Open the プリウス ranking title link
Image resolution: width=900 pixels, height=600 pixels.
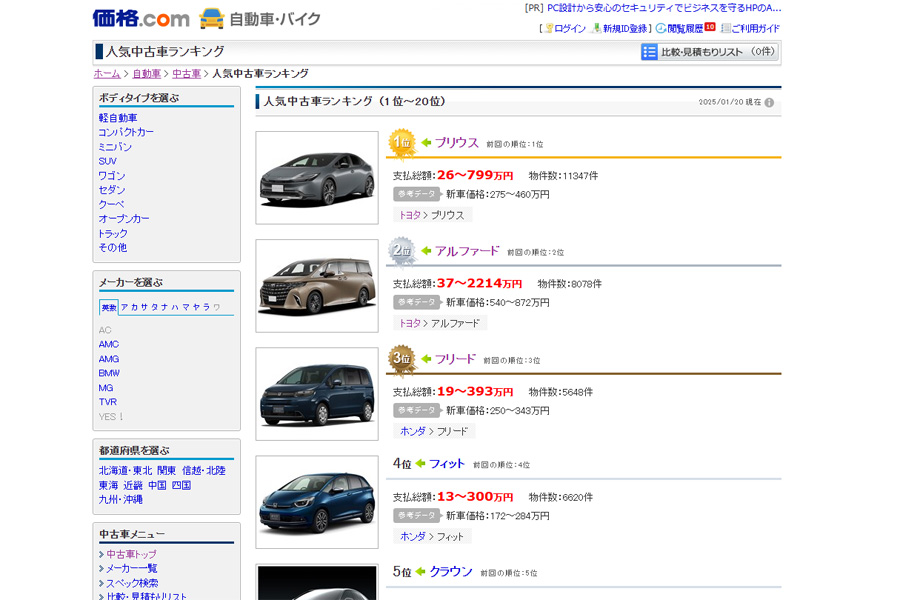(456, 142)
